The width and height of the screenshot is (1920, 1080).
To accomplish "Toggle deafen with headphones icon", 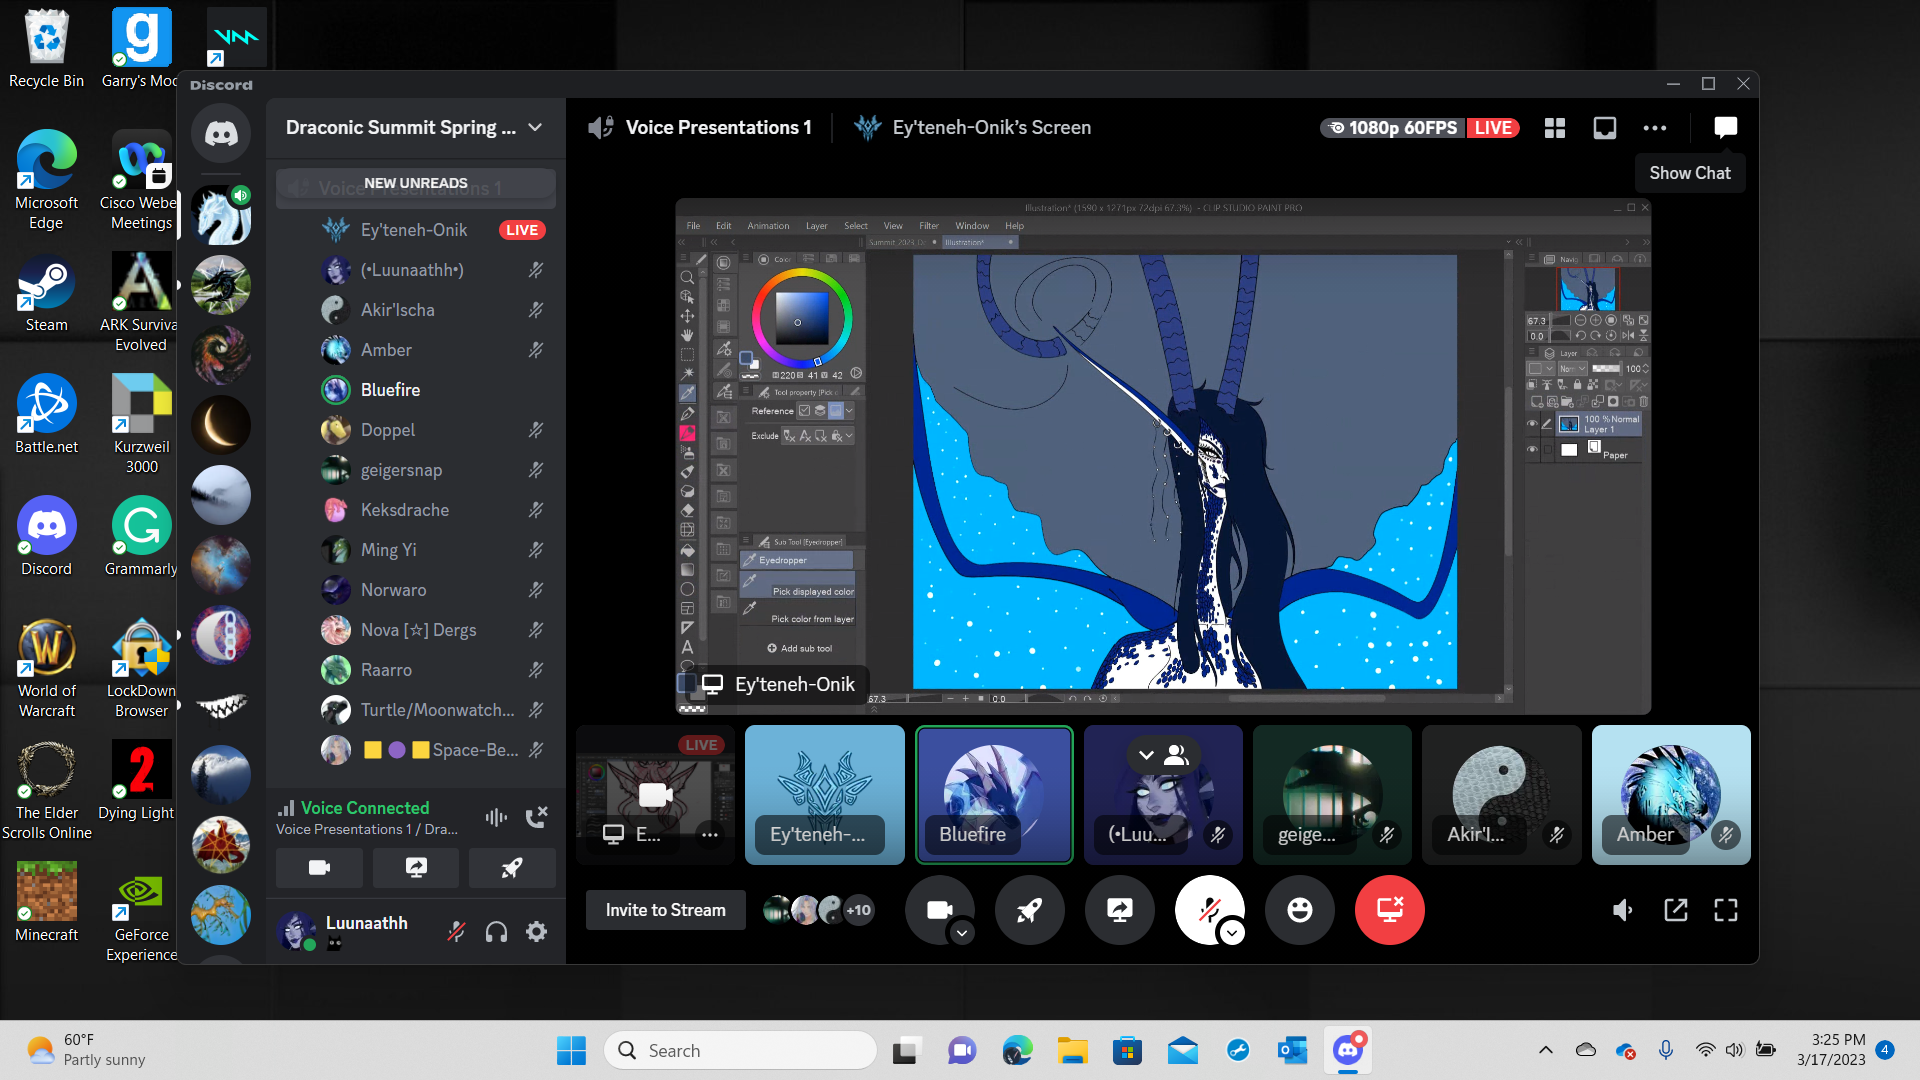I will tap(496, 932).
